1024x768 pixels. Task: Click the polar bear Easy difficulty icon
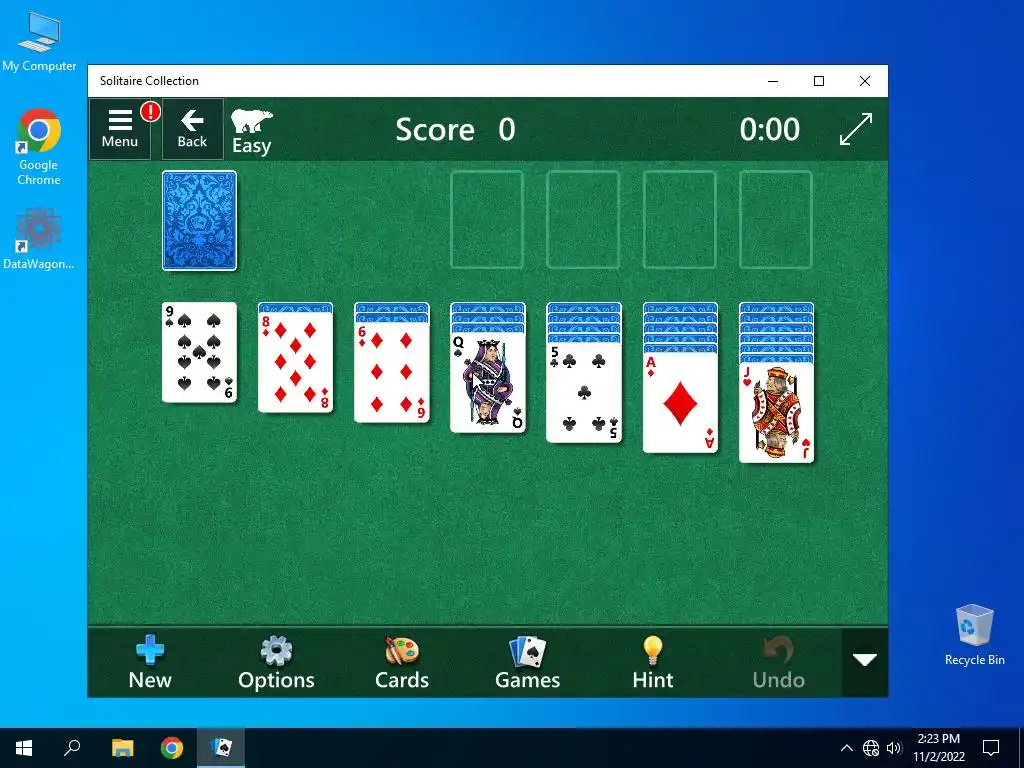tap(252, 132)
